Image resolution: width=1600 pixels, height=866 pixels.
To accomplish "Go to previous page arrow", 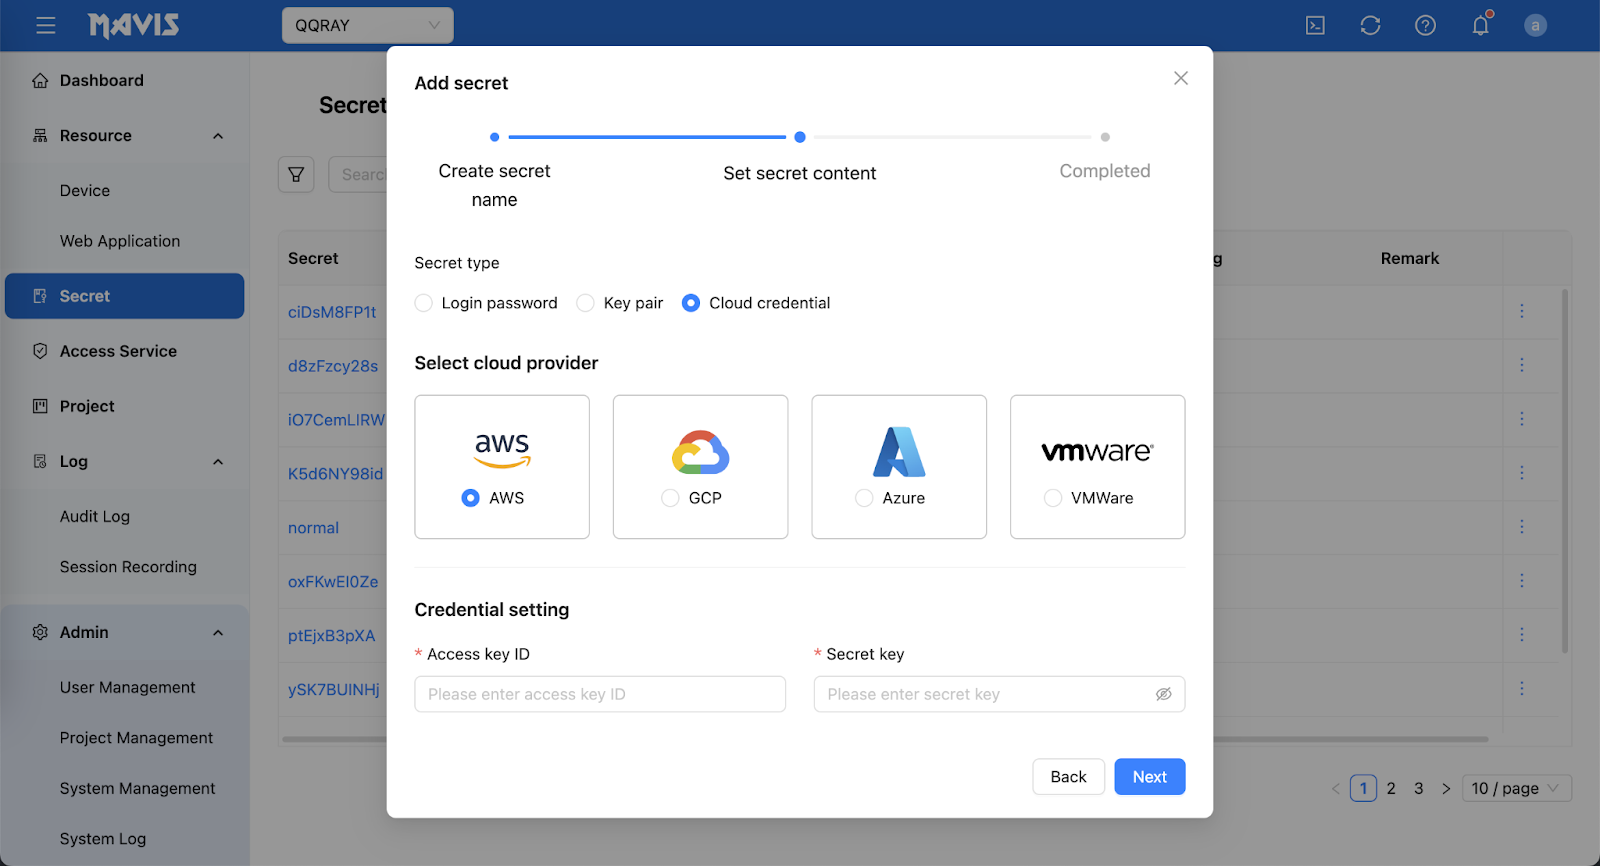I will pyautogui.click(x=1335, y=789).
